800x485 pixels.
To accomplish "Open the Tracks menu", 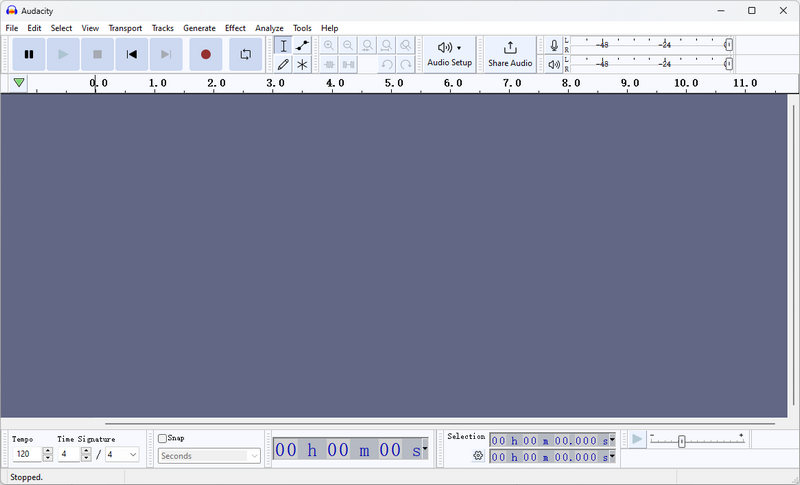I will click(163, 28).
